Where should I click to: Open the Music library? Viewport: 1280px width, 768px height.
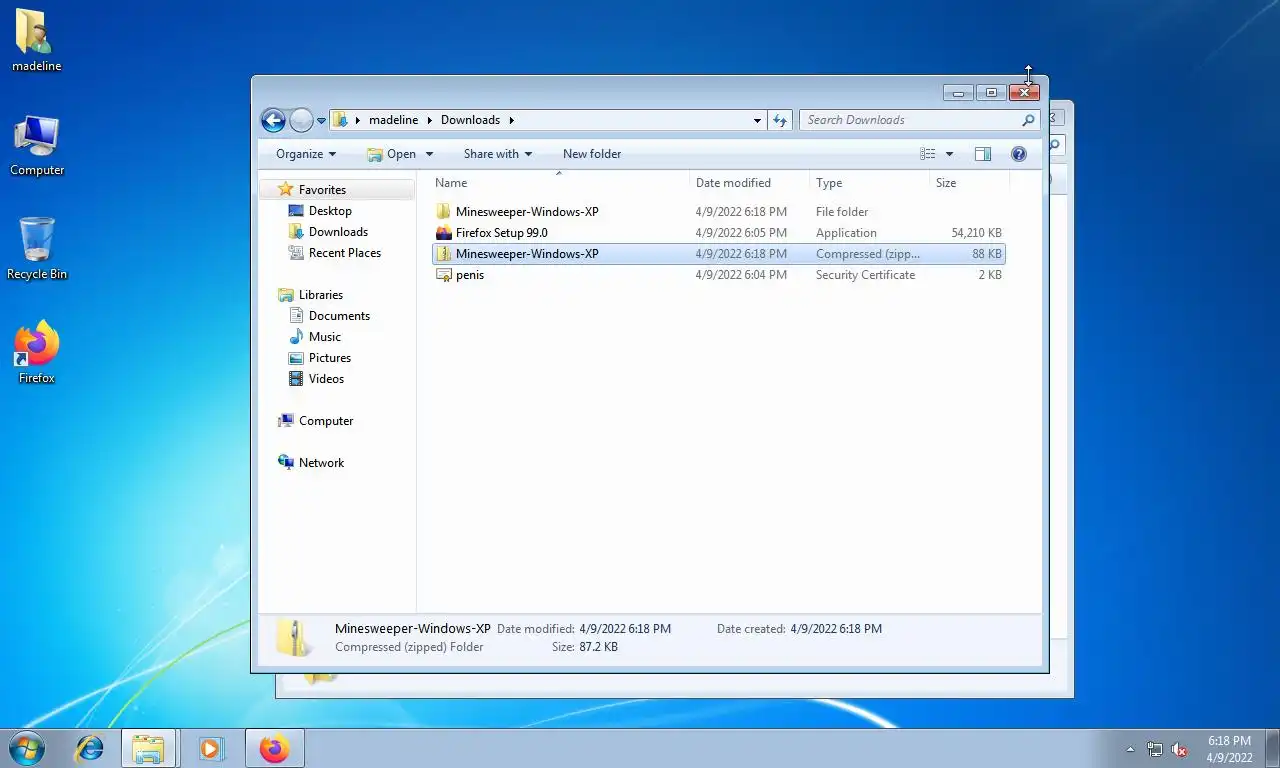(324, 337)
